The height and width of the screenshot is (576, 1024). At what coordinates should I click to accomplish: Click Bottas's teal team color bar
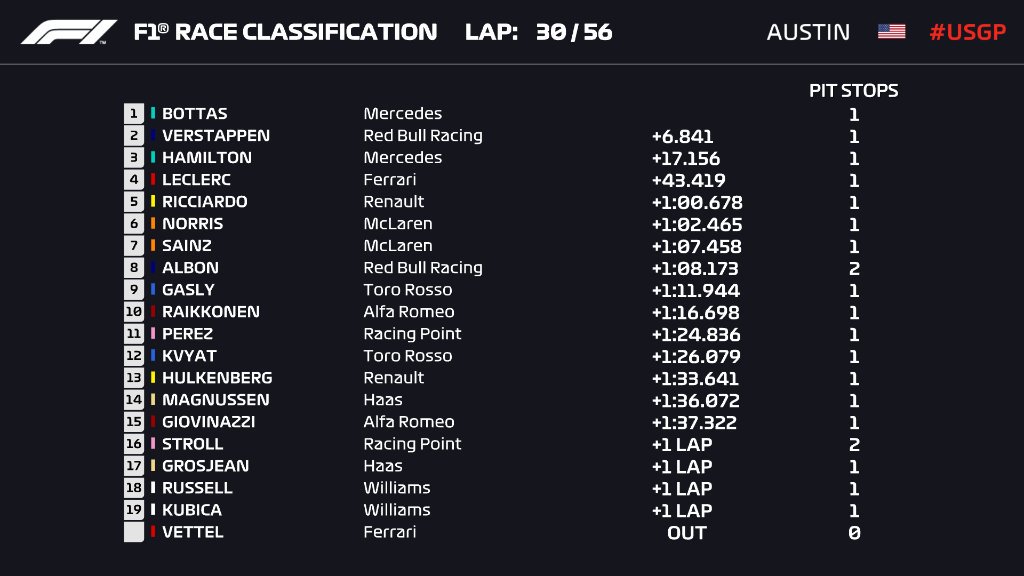coord(153,113)
